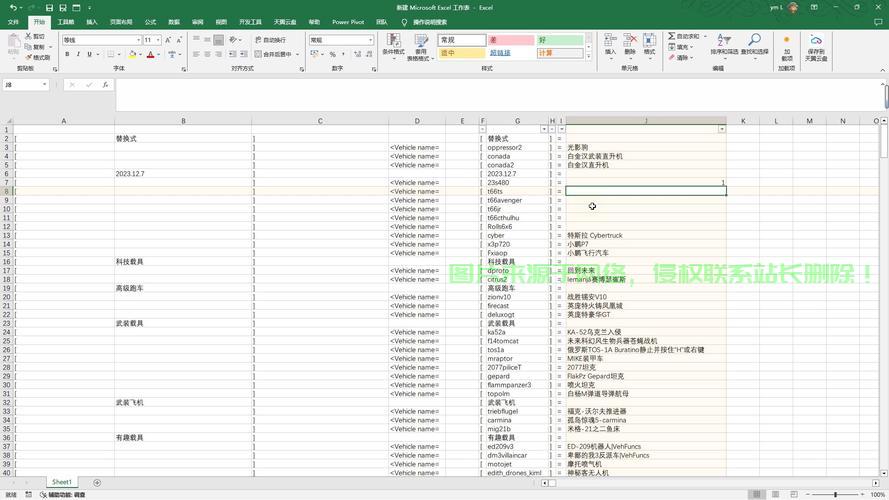Collapse the ribbon with the chevron
The image size is (889, 500).
click(x=882, y=69)
